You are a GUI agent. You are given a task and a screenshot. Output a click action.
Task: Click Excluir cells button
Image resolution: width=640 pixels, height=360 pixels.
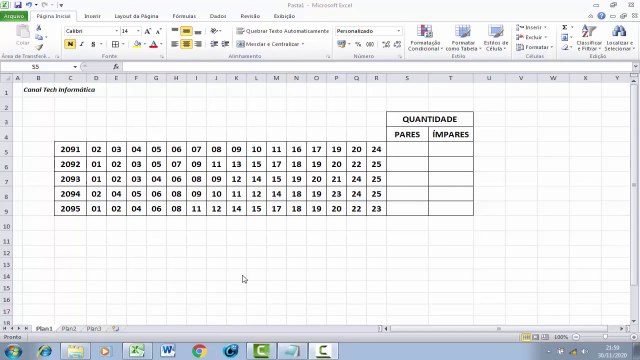click(531, 37)
